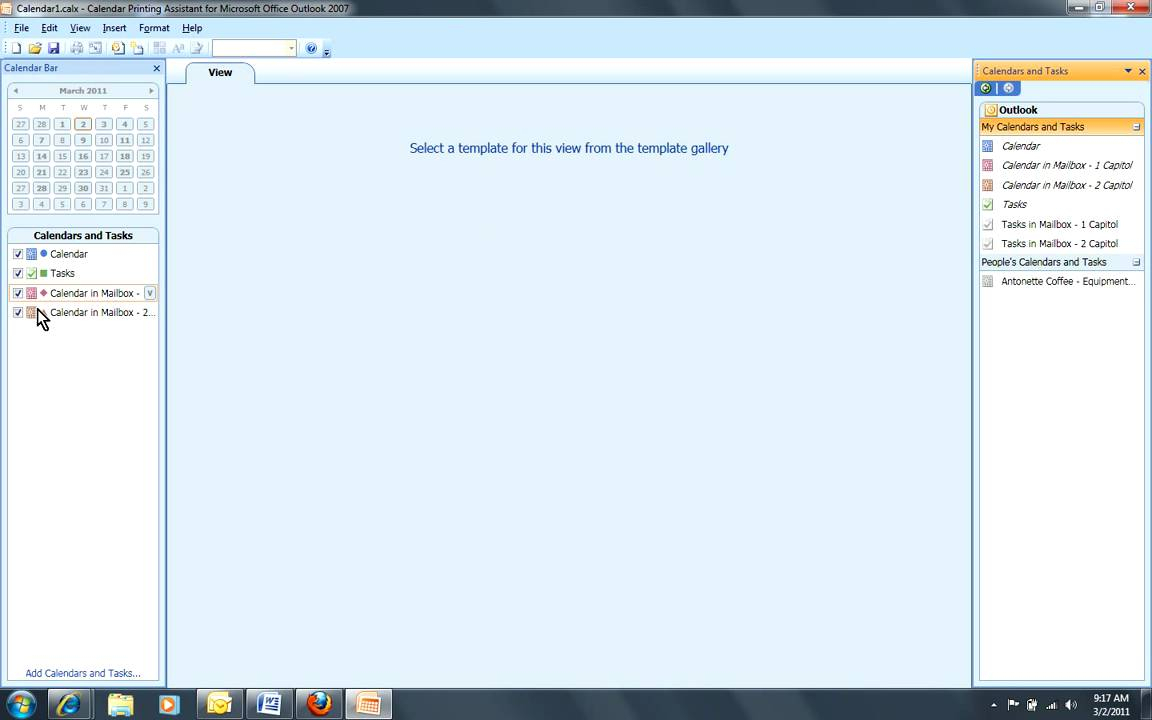Image resolution: width=1152 pixels, height=720 pixels.
Task: Open the Calendars and Tasks pane options arrow
Action: 1128,71
